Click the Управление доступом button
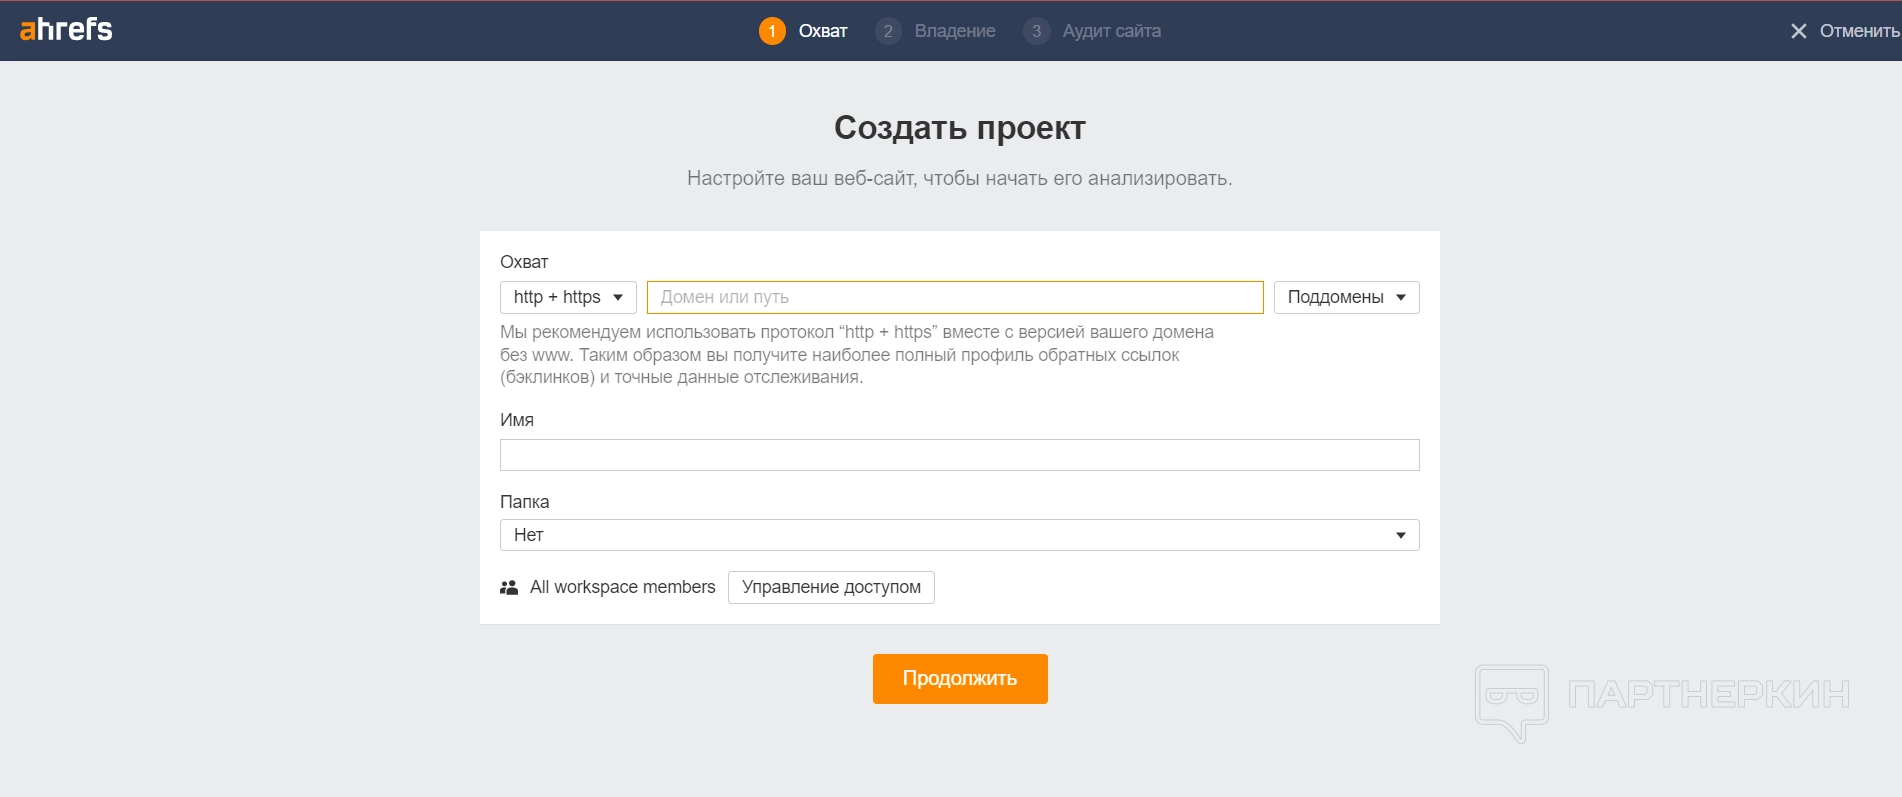Image resolution: width=1902 pixels, height=797 pixels. pos(831,587)
